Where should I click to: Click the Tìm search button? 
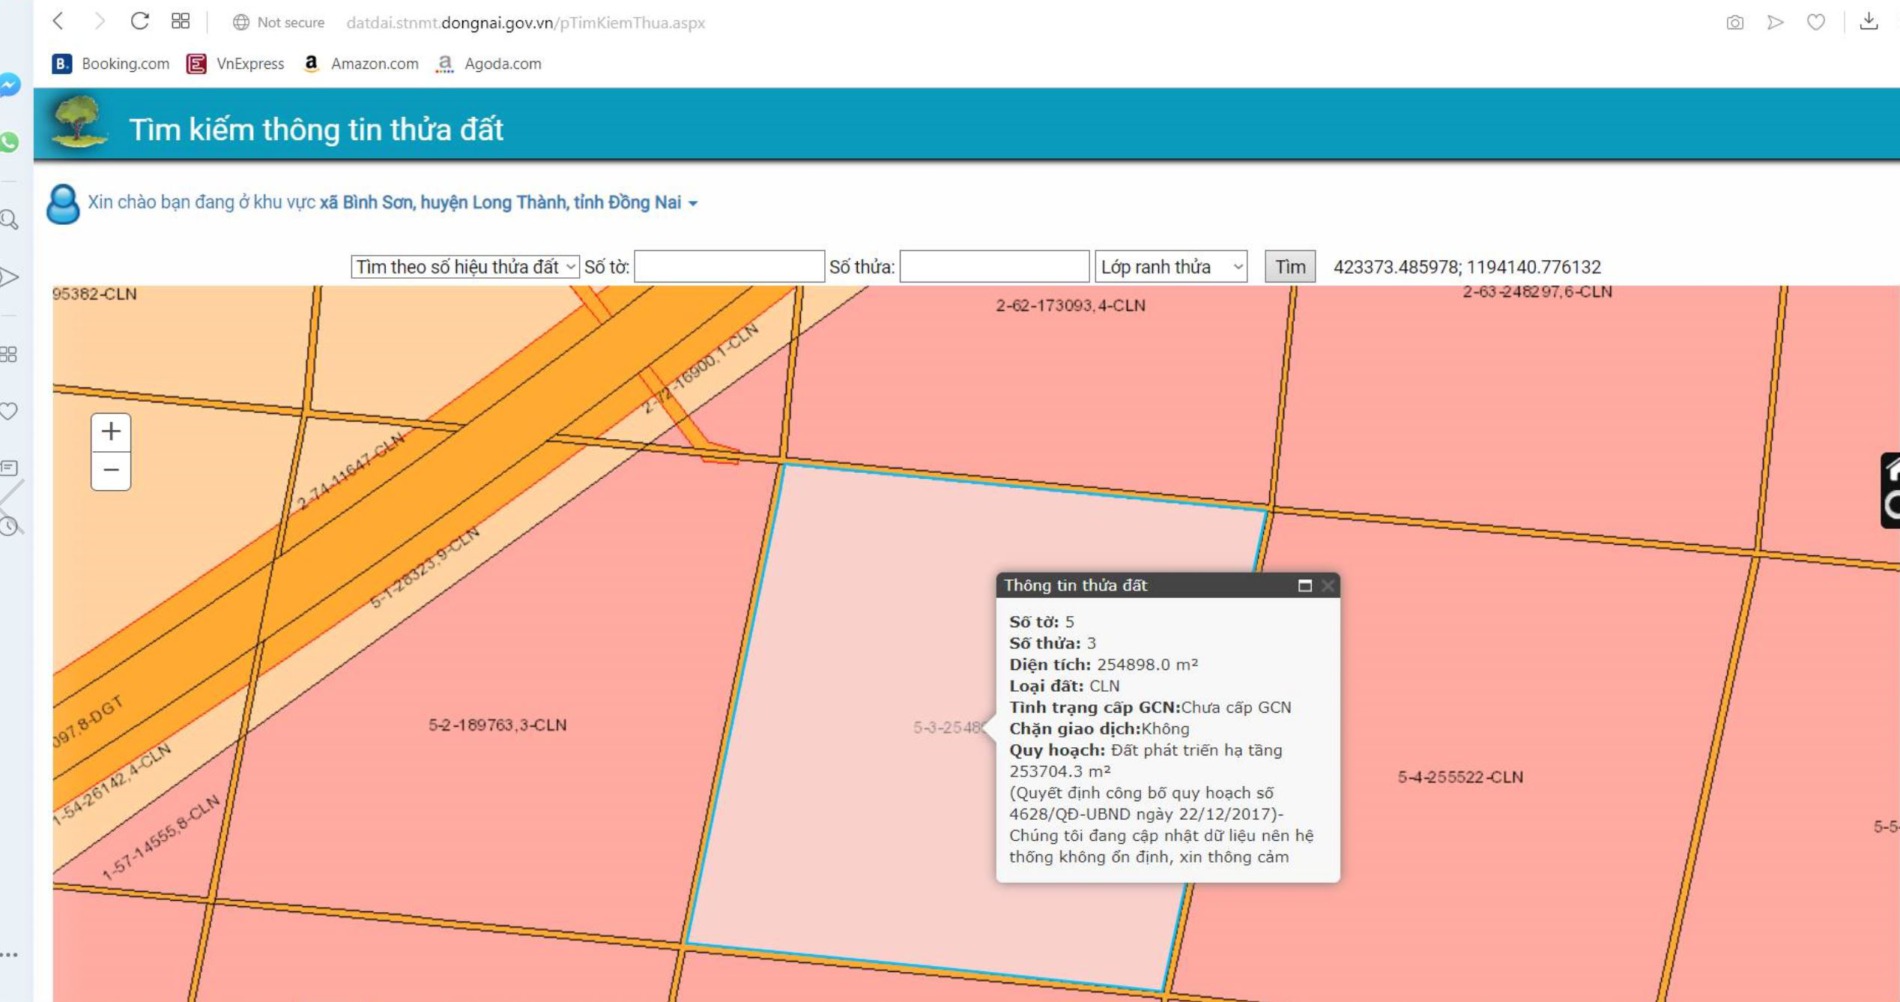tap(1290, 267)
